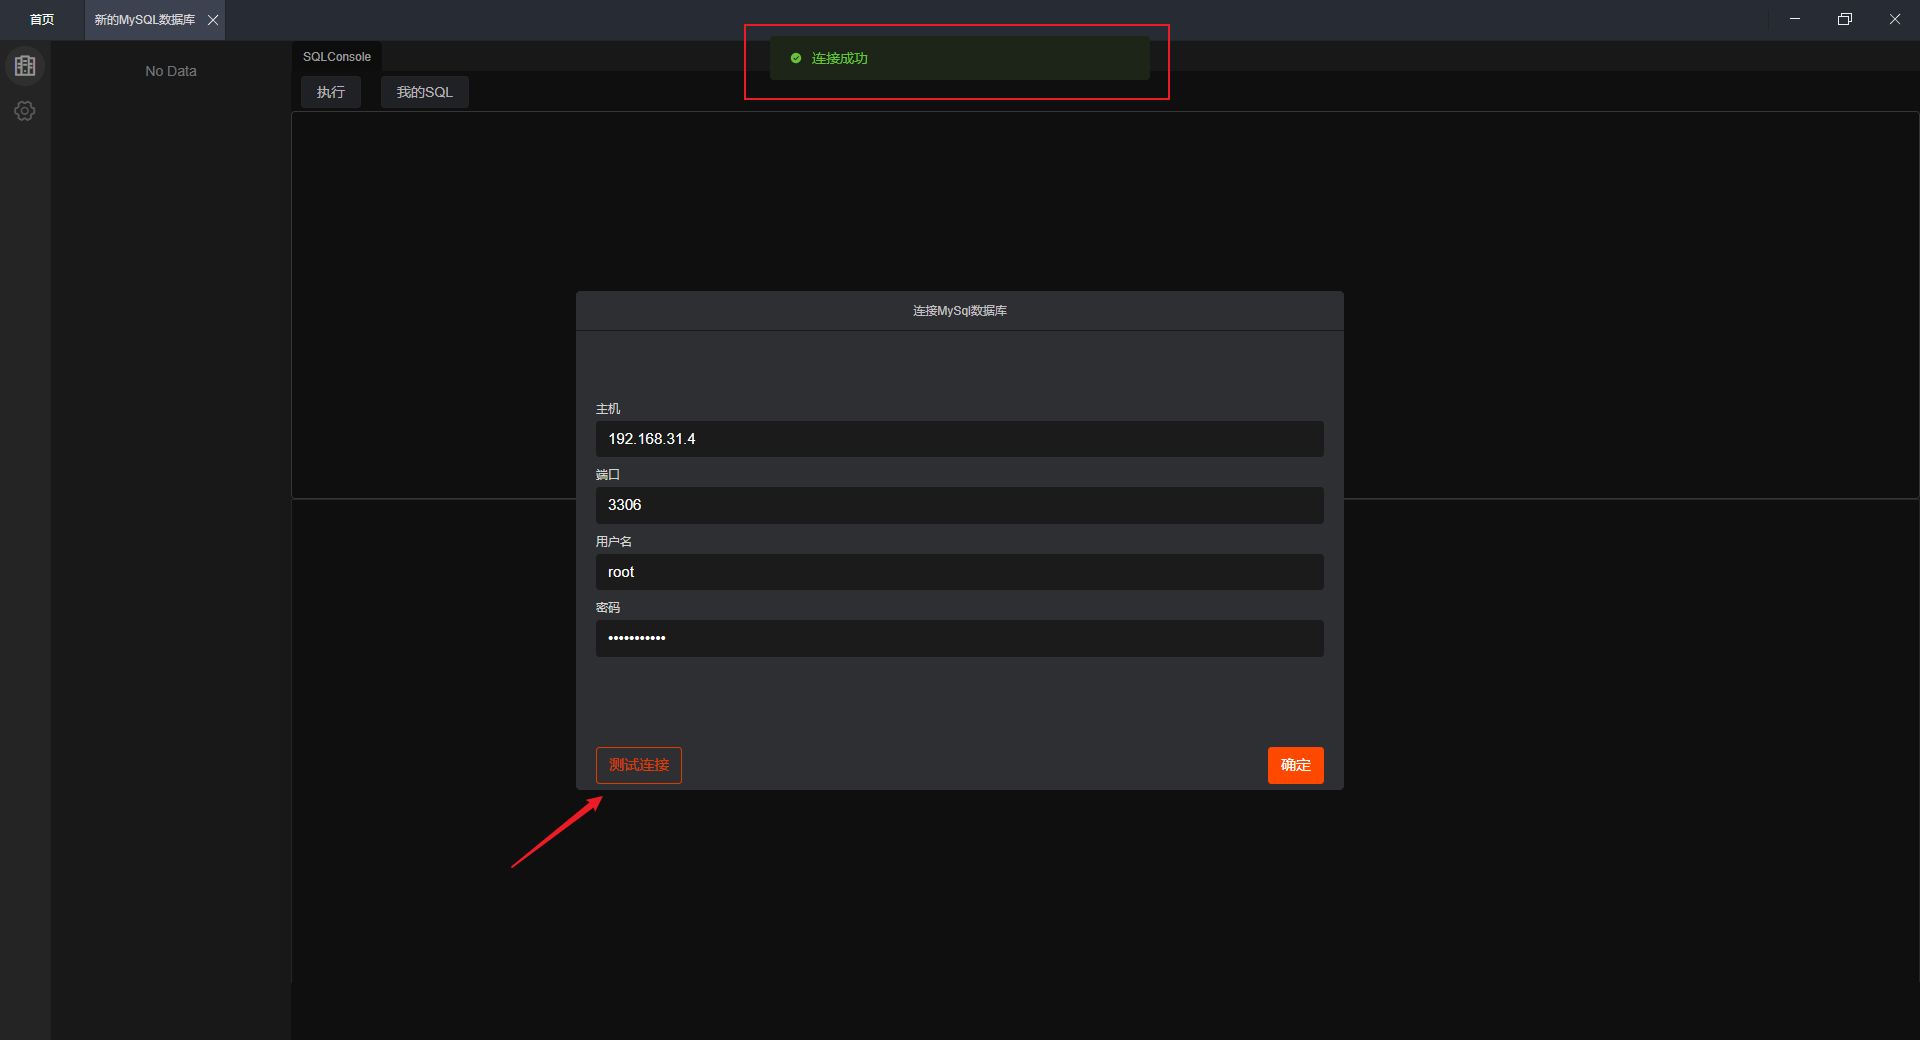This screenshot has width=1920, height=1040.
Task: Click the 连接成功 notification message
Action: point(840,58)
